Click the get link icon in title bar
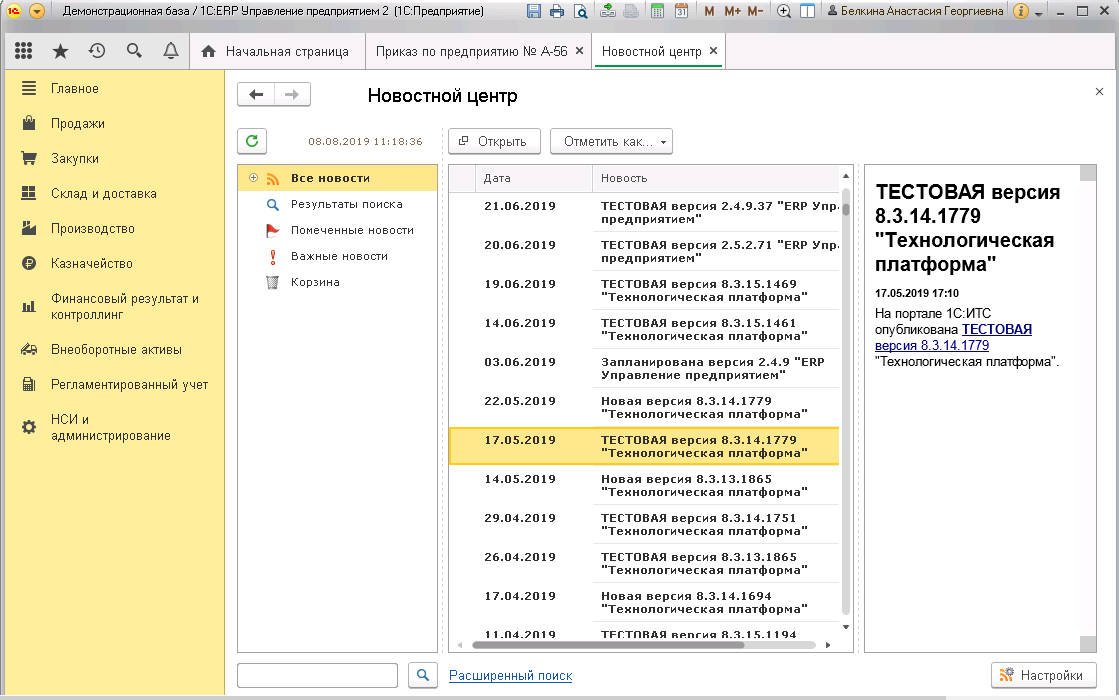The image size is (1119, 700). click(x=608, y=11)
